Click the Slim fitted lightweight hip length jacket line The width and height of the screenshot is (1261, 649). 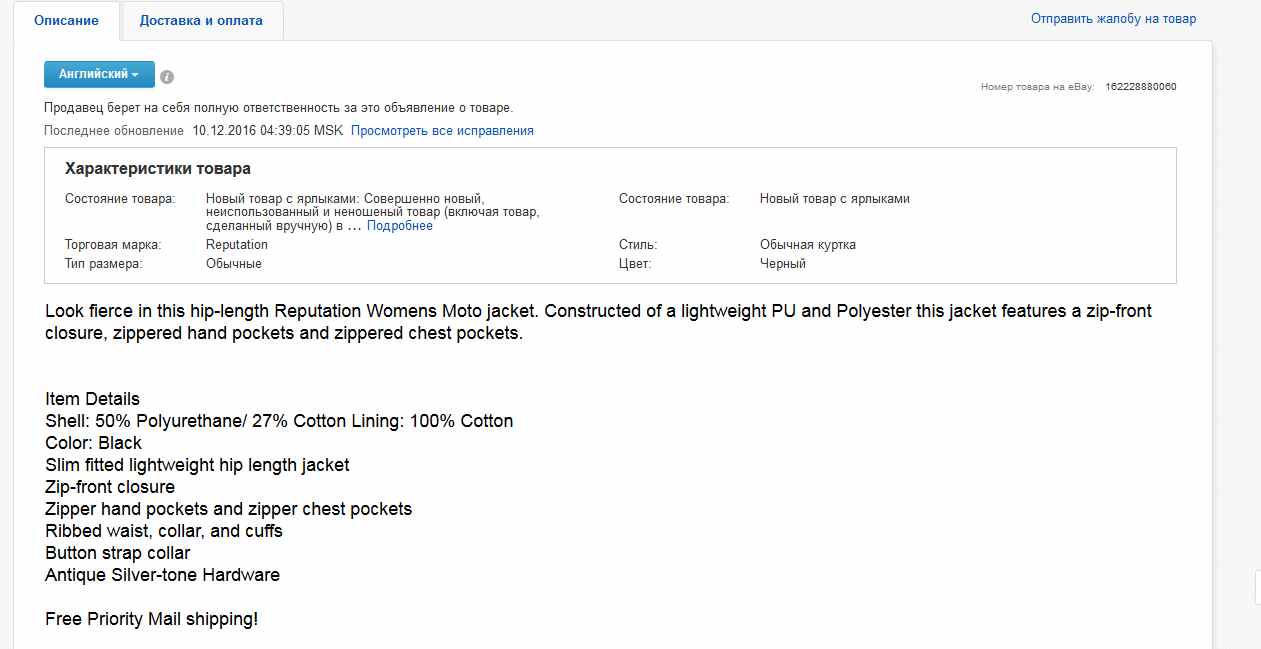point(197,465)
